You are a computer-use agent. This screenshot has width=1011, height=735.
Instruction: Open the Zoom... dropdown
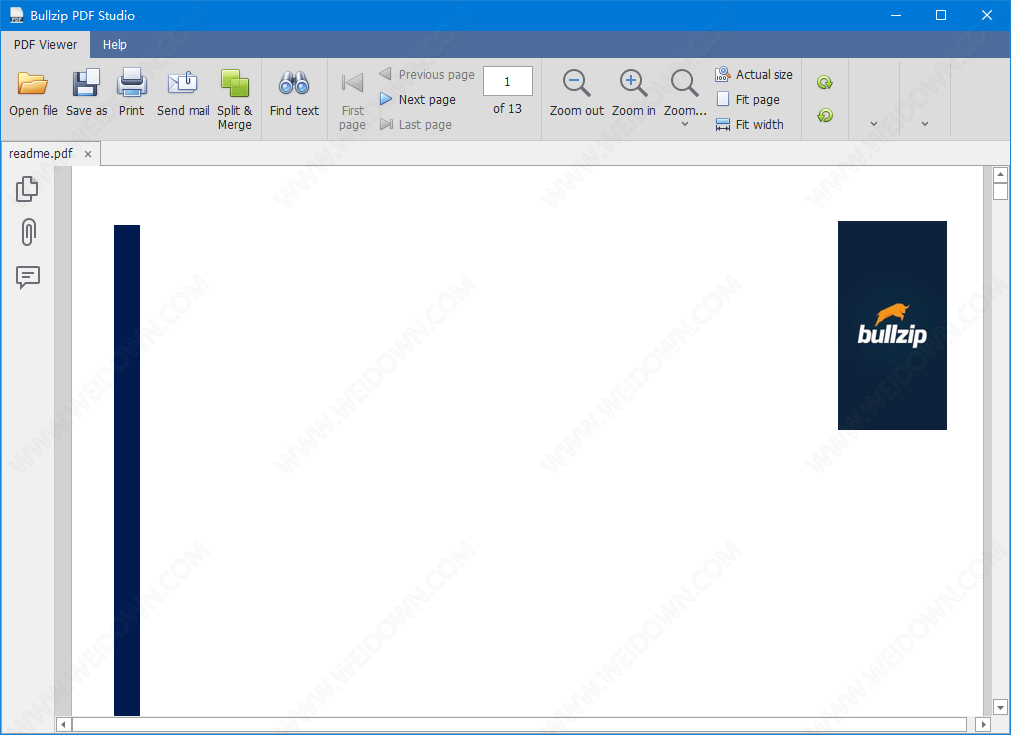685,99
